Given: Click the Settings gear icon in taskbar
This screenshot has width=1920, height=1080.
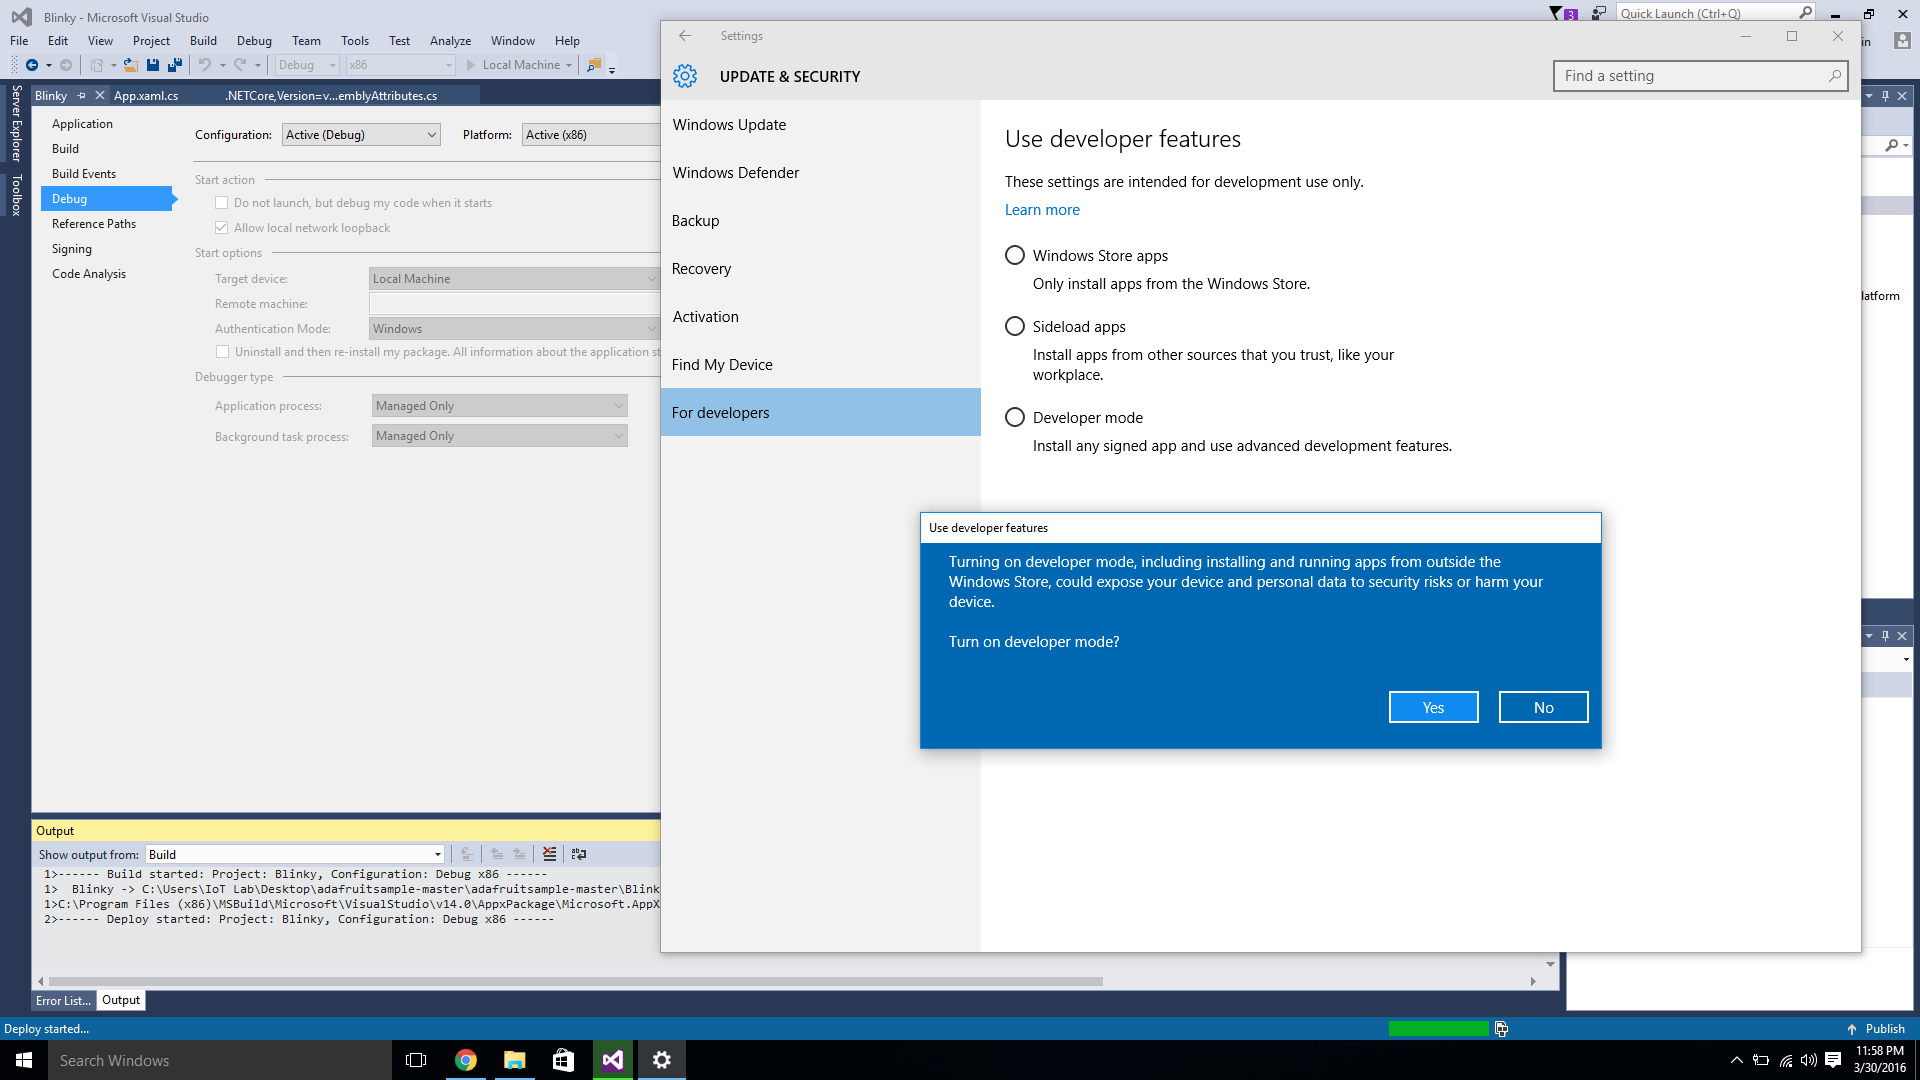Looking at the screenshot, I should click(661, 1060).
